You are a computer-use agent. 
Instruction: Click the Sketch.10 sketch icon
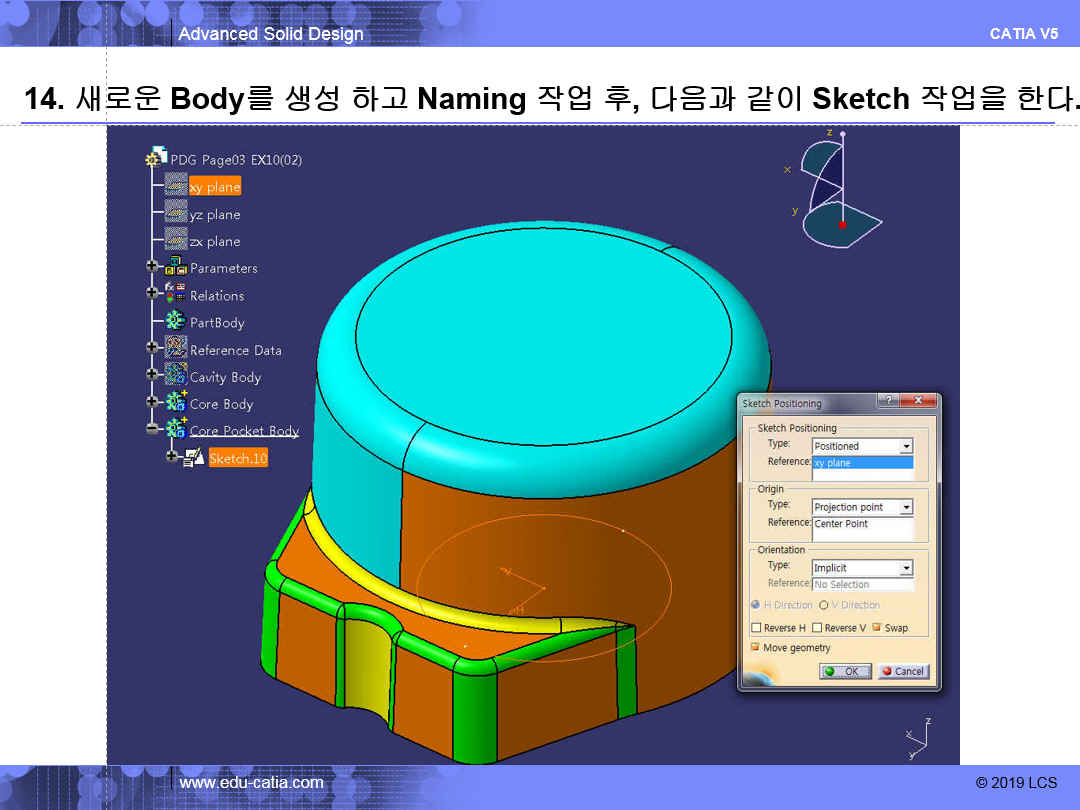(x=194, y=458)
